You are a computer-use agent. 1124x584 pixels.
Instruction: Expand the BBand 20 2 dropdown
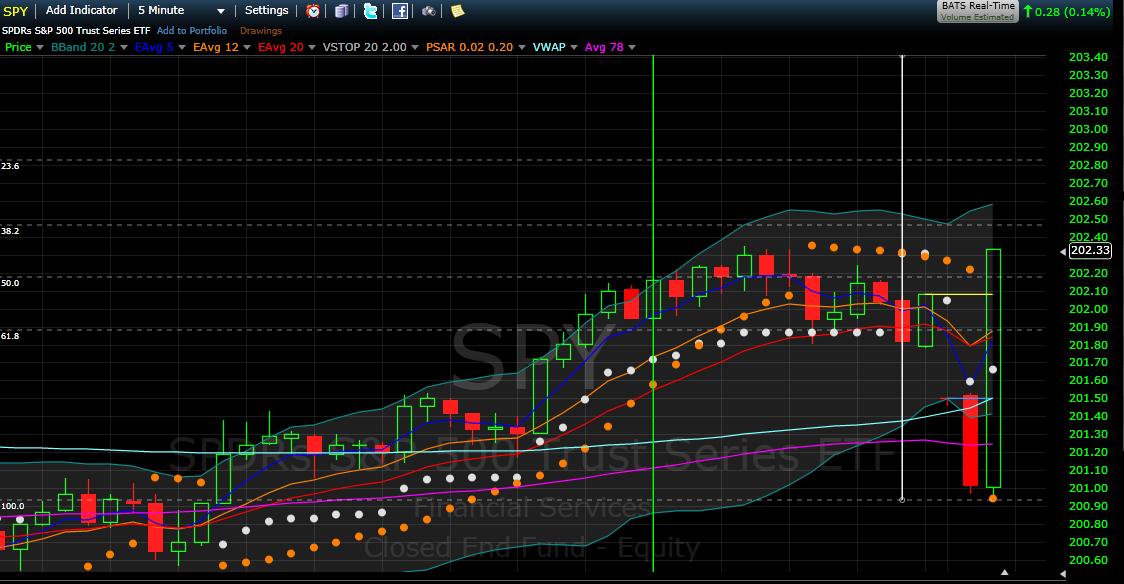tap(124, 47)
